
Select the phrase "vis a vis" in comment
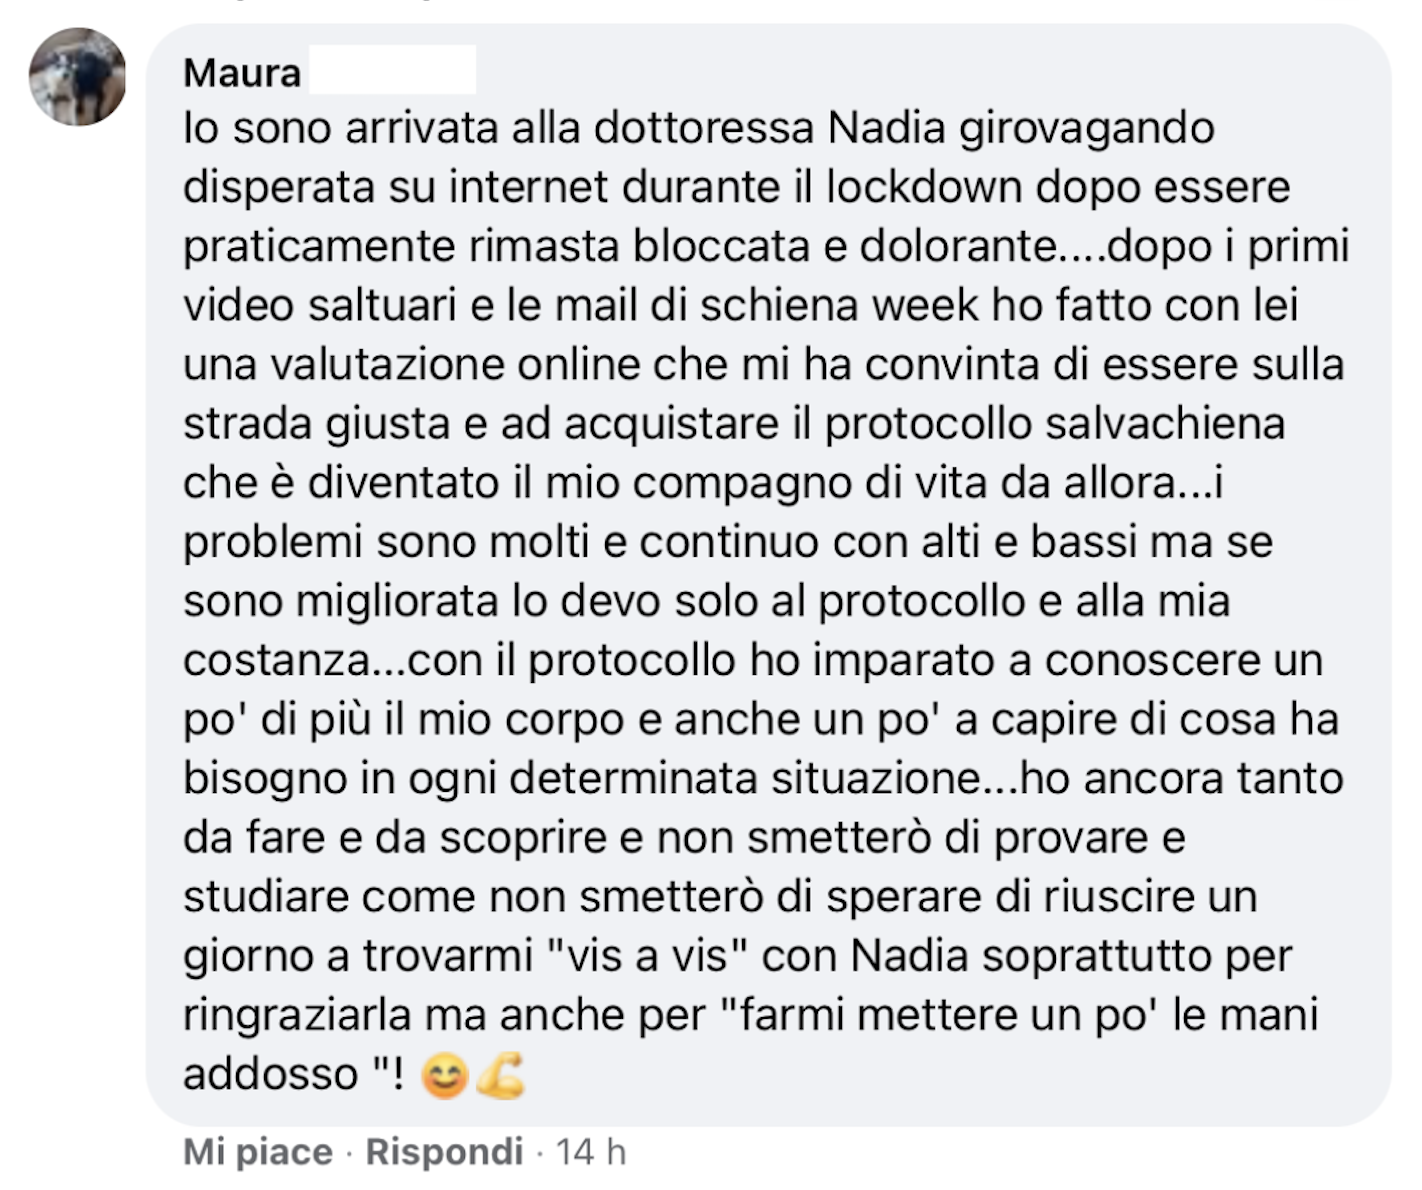pos(651,956)
